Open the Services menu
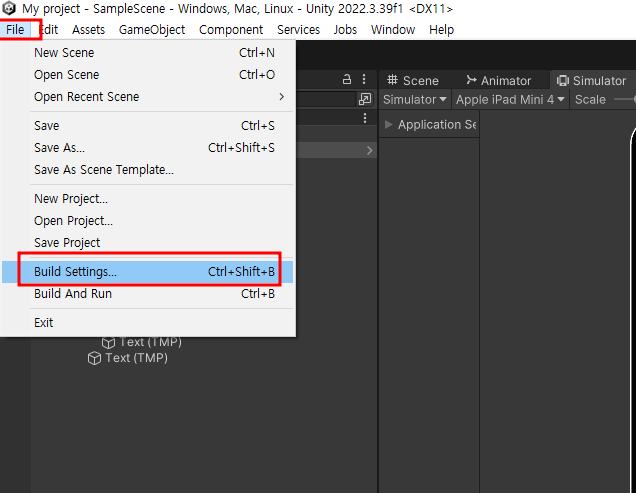Viewport: 636px width, 493px height. point(298,30)
